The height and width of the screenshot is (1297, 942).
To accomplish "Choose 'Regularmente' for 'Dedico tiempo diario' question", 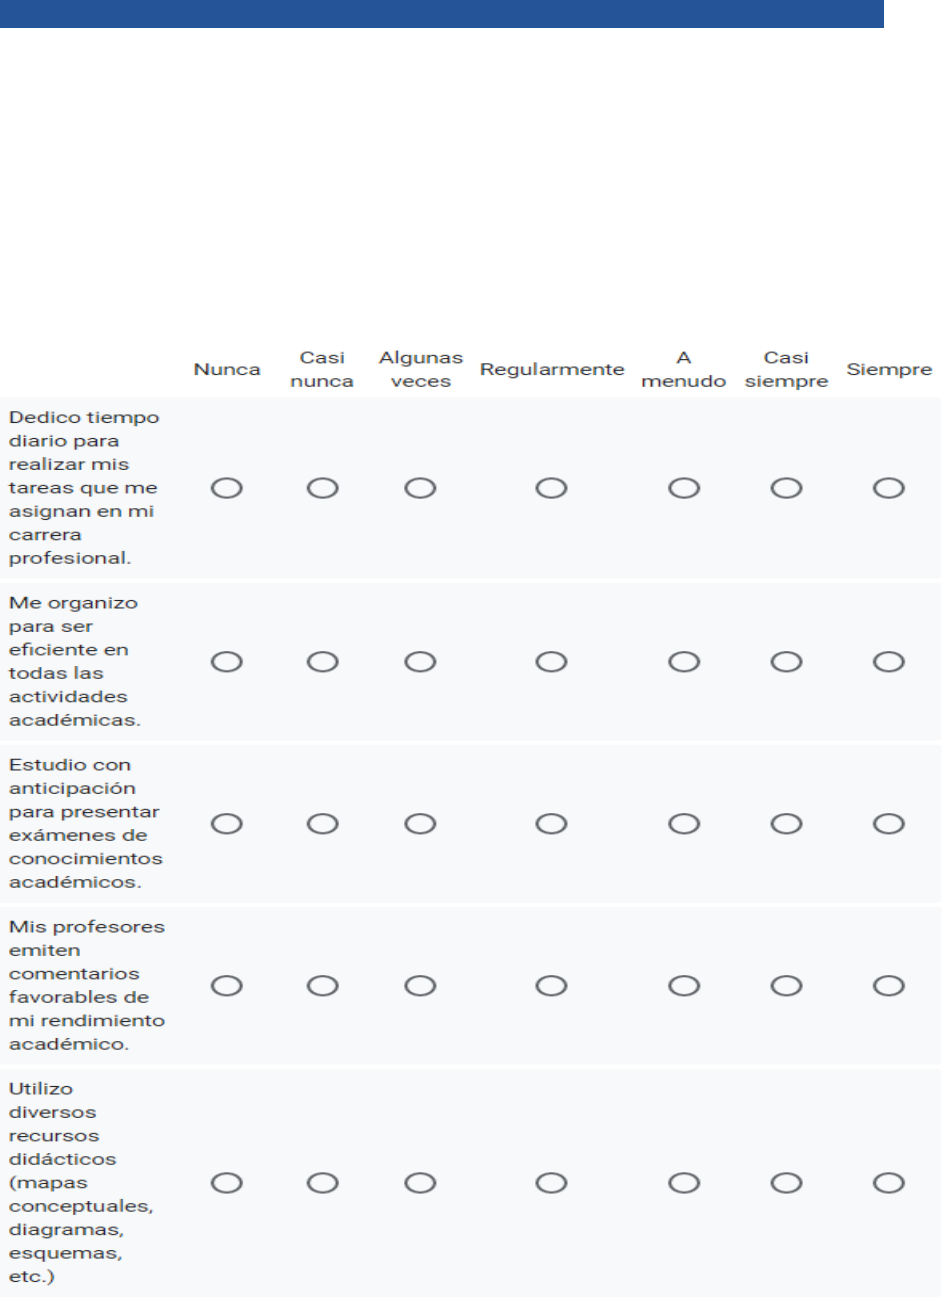I will click(x=551, y=488).
